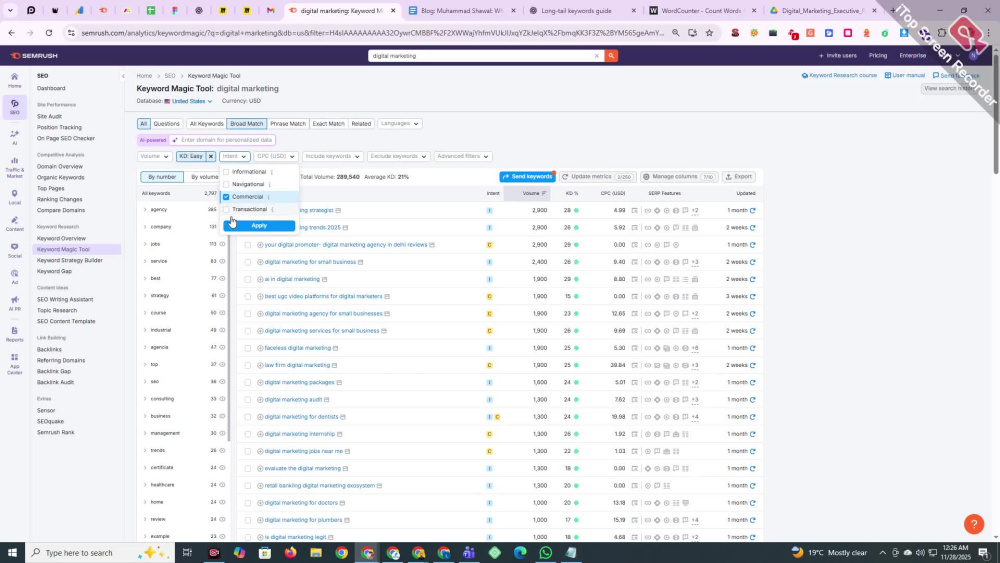Open the Exclude keywords dropdown
This screenshot has height=563, width=1000.
tap(398, 156)
